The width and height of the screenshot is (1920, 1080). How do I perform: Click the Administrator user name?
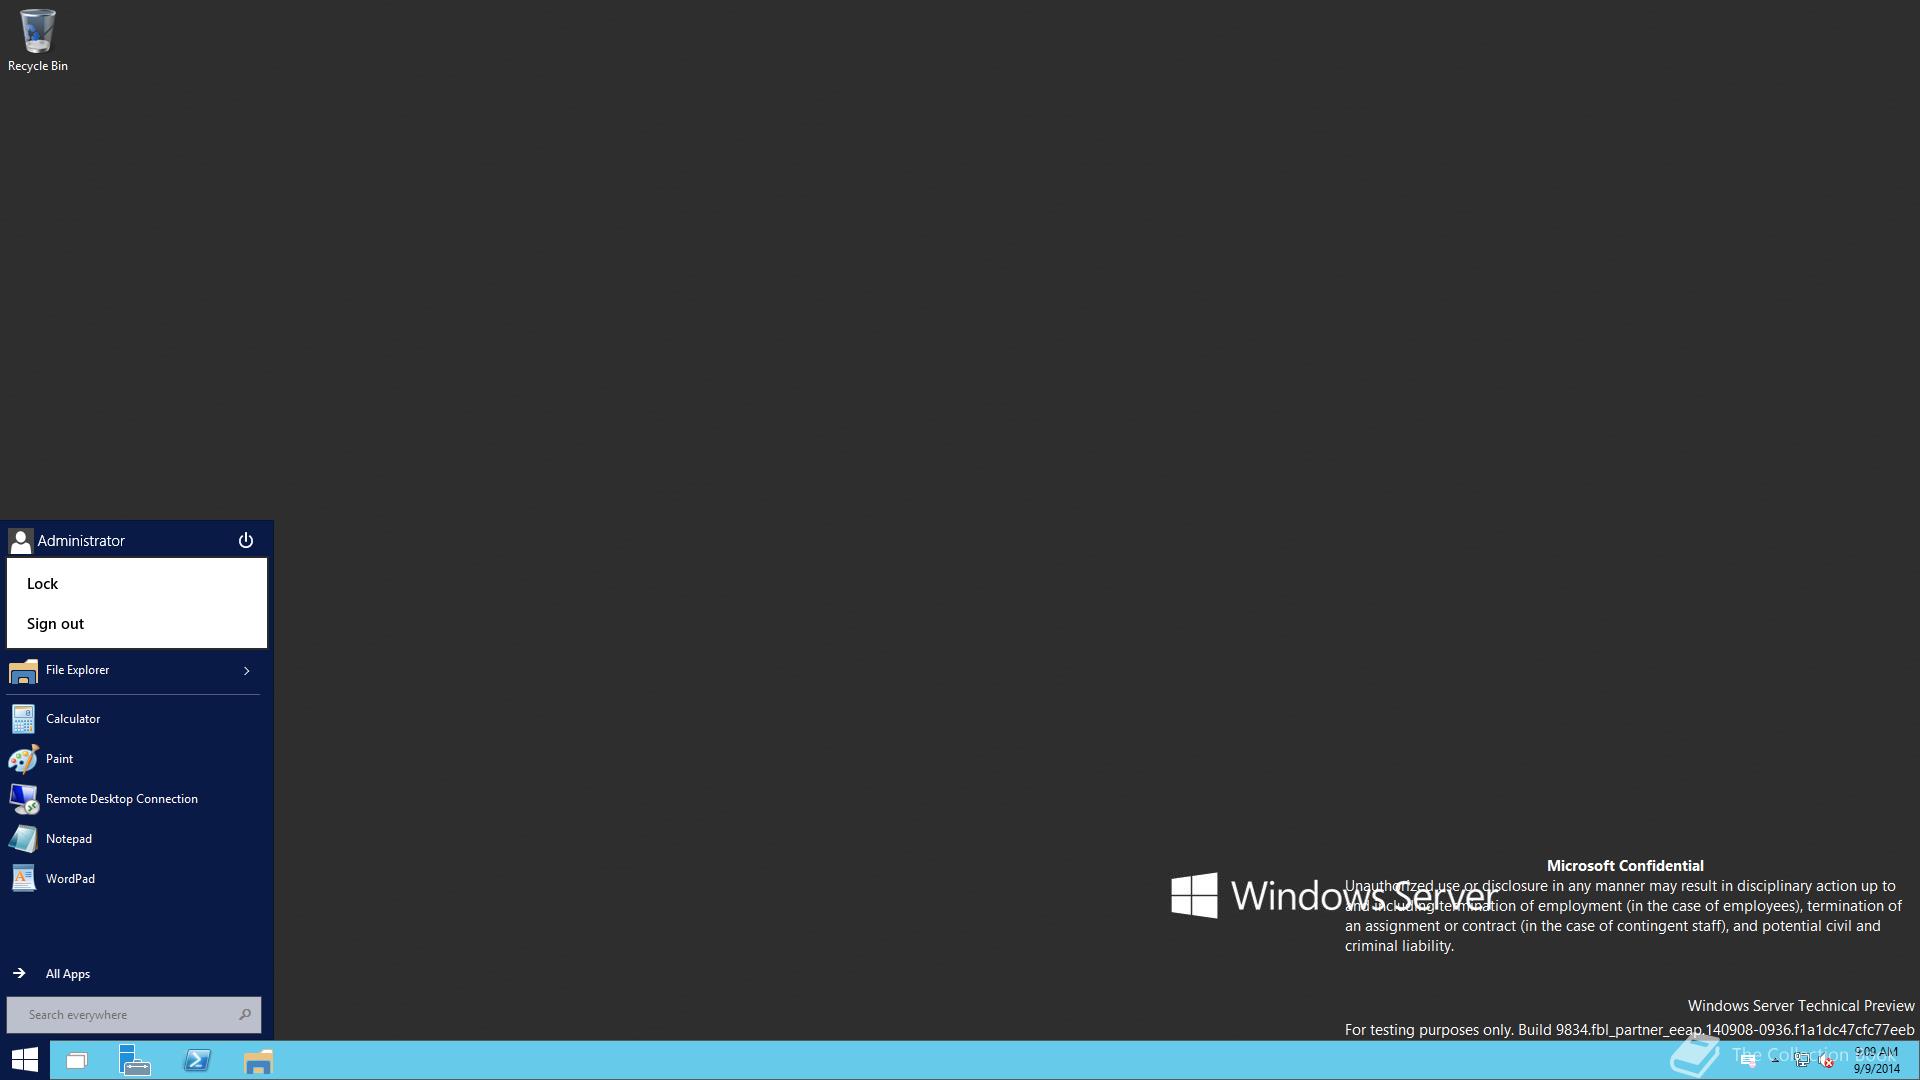[x=81, y=541]
